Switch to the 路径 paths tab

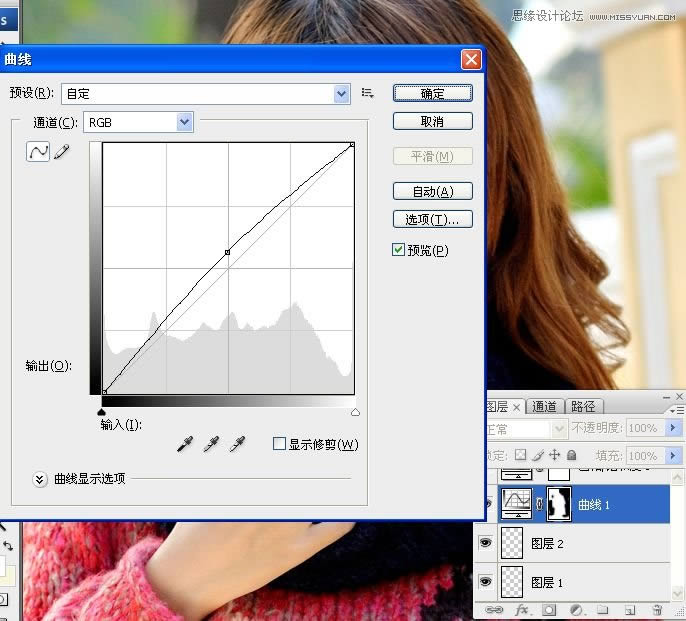tap(583, 407)
